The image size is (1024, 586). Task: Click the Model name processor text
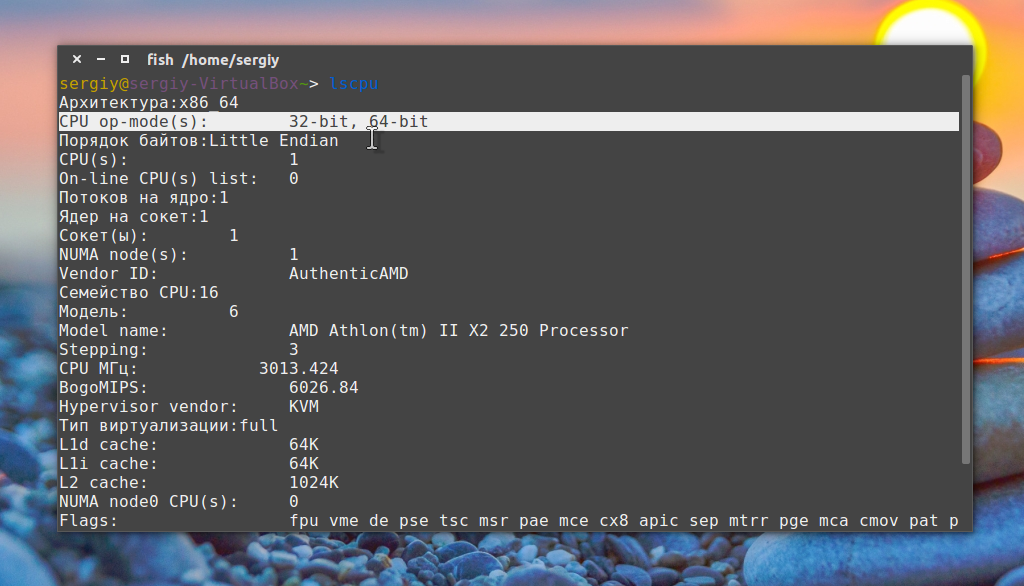(458, 331)
